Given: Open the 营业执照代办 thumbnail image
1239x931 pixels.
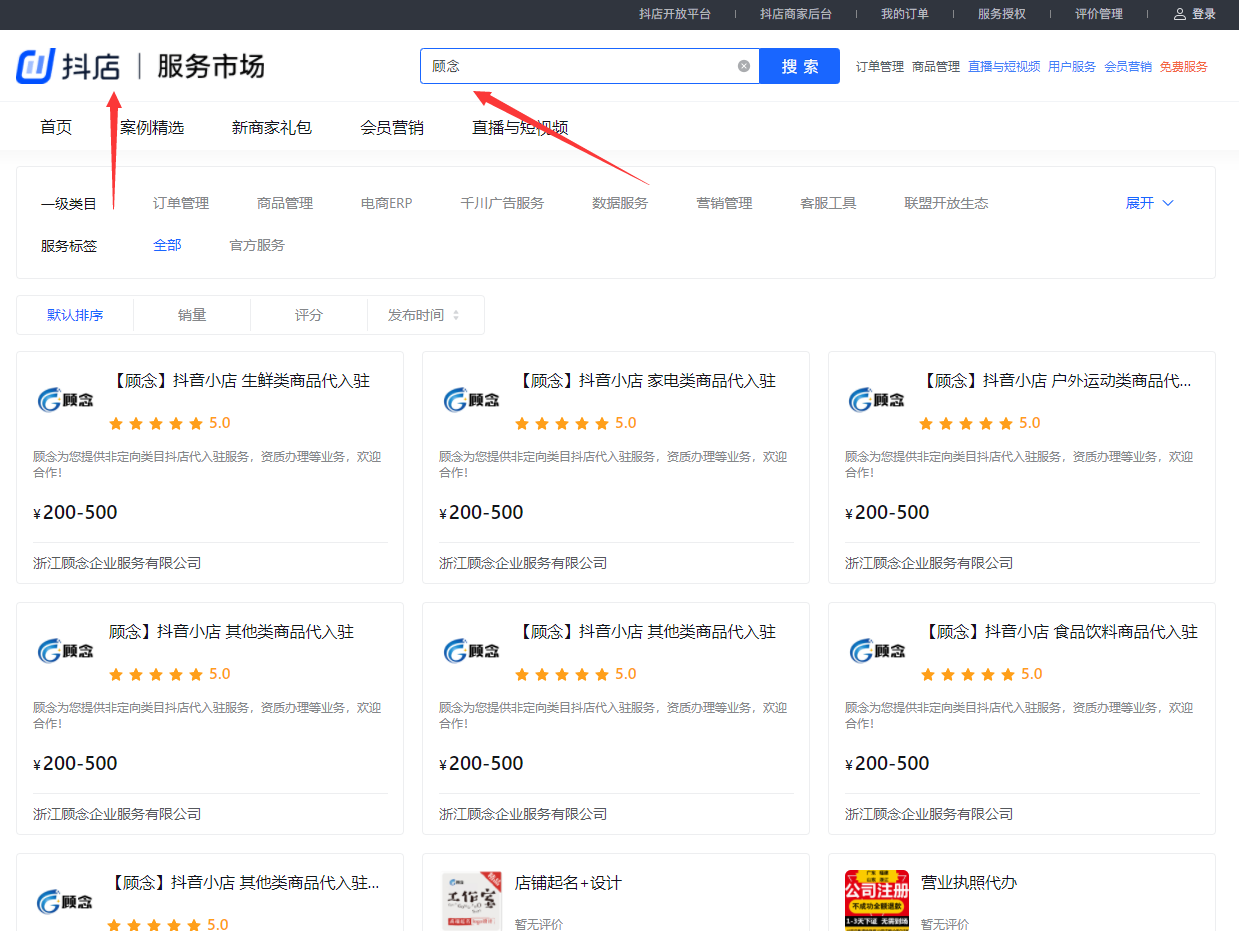Looking at the screenshot, I should tap(877, 900).
